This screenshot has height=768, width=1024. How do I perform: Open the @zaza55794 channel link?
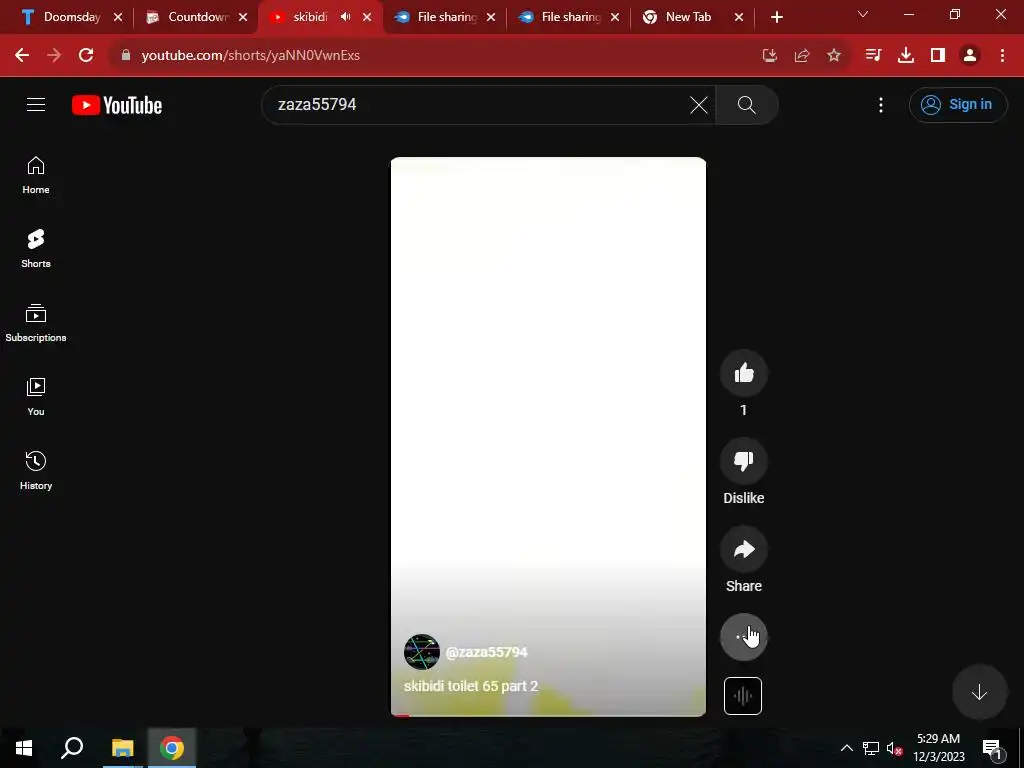pos(487,652)
